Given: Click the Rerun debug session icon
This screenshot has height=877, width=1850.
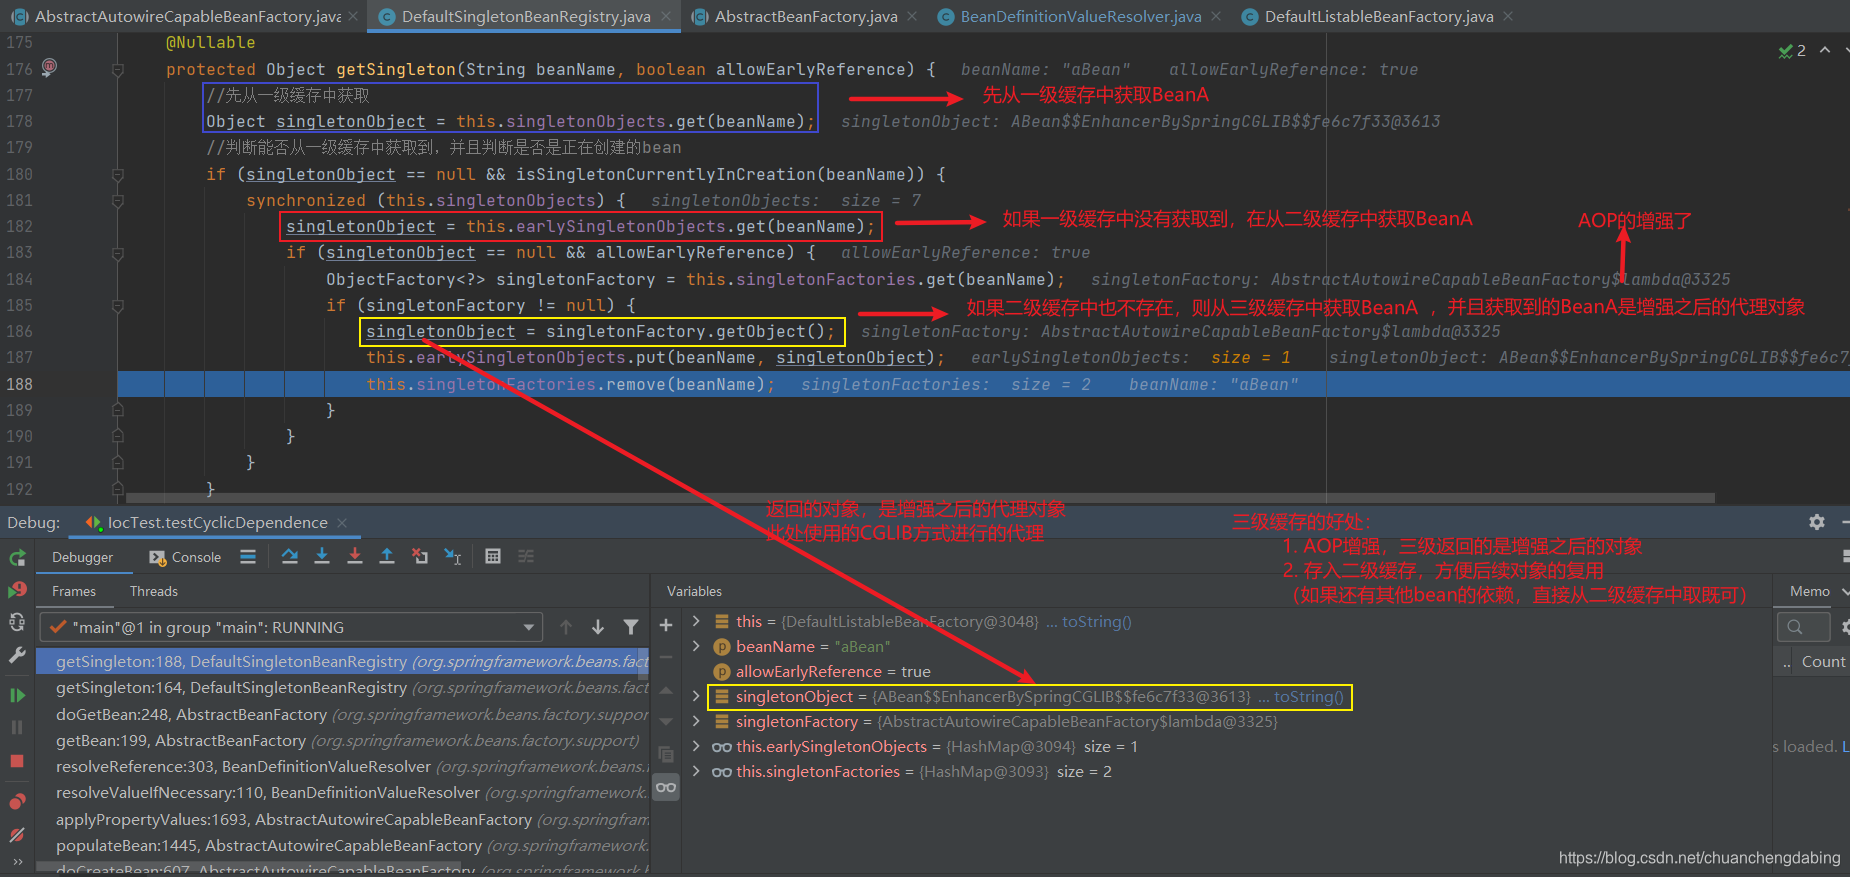Looking at the screenshot, I should pyautogui.click(x=17, y=558).
